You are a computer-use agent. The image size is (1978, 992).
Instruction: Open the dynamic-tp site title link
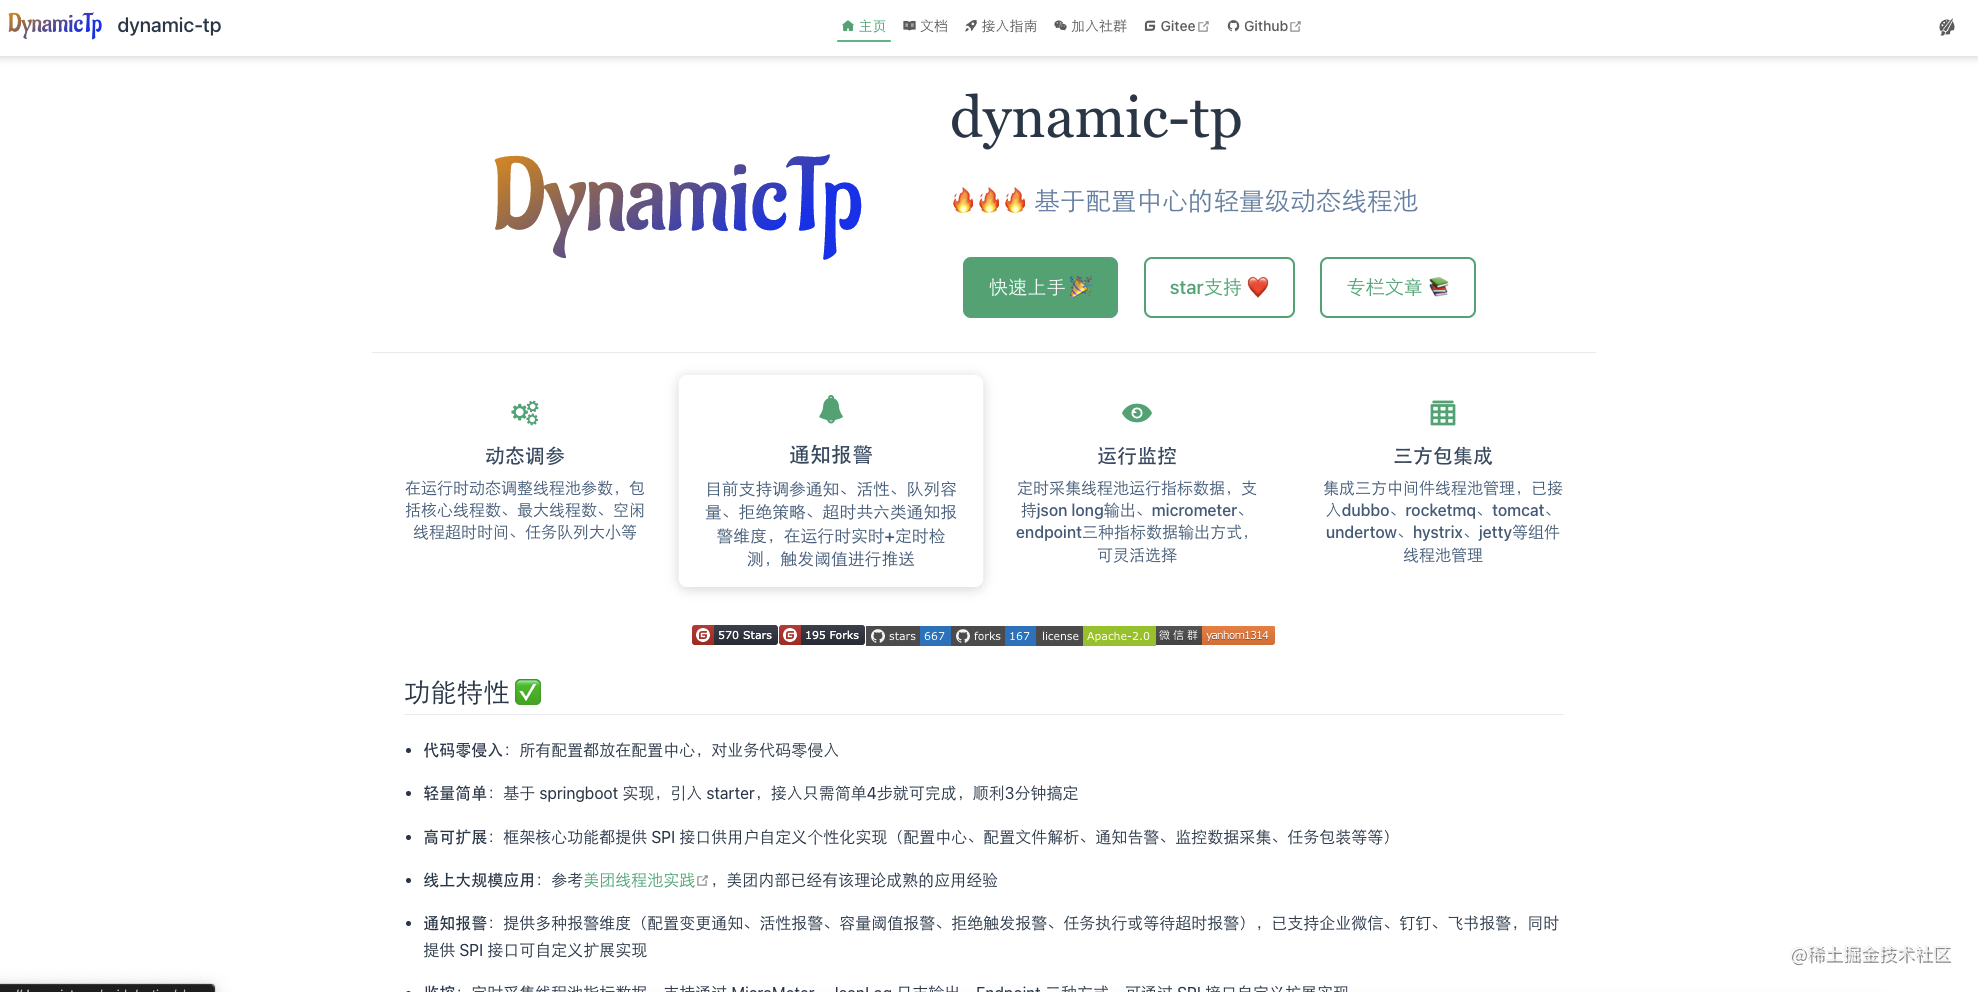[x=169, y=25]
